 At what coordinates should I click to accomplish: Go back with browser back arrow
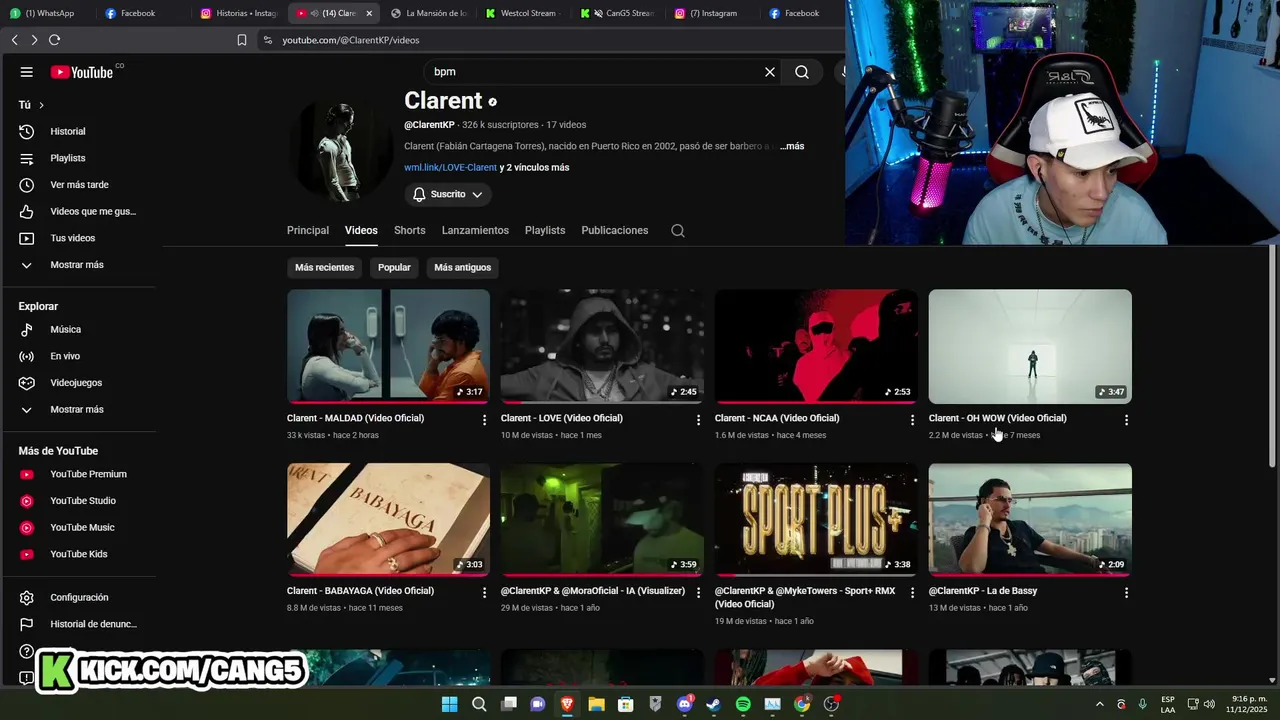coord(14,40)
